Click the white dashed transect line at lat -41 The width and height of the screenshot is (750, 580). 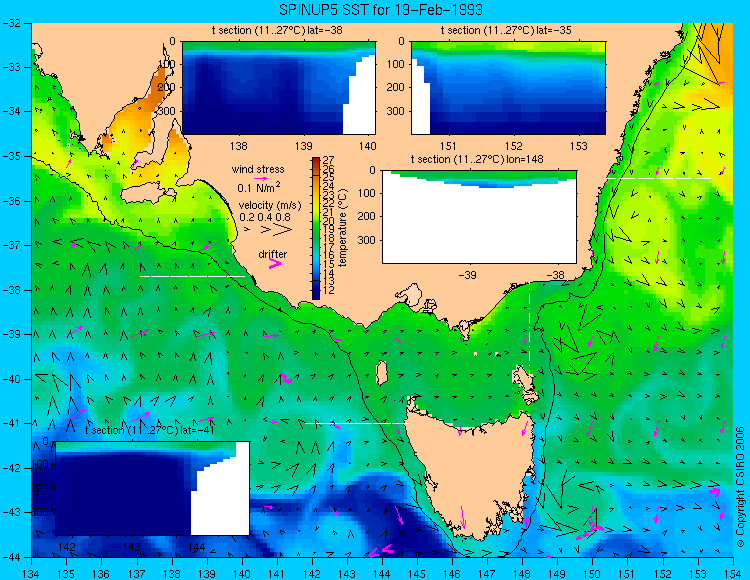coord(357,423)
